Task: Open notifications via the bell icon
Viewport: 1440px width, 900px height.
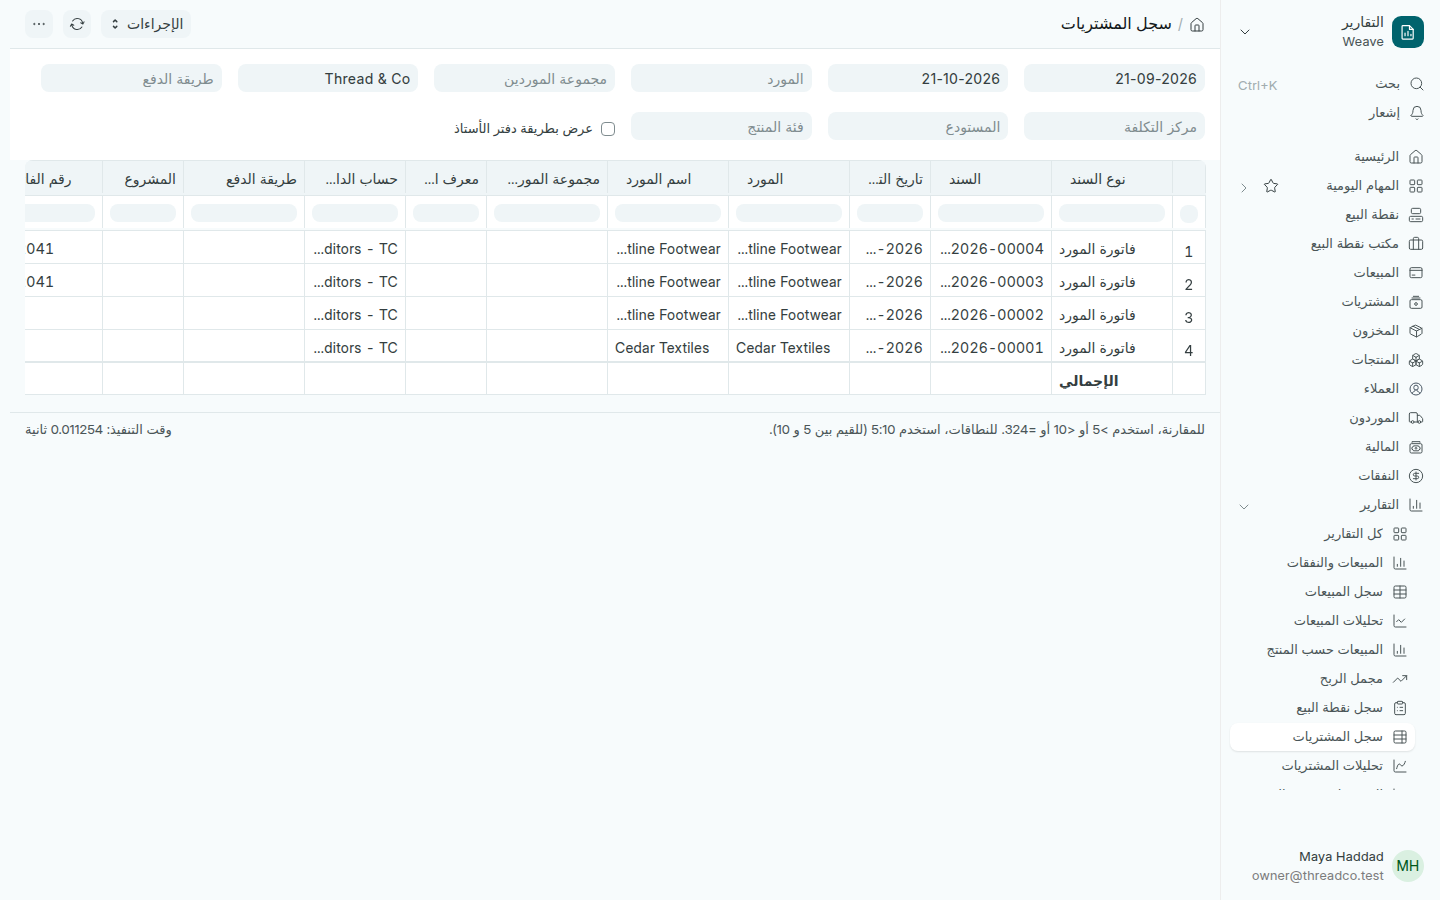Action: click(1416, 113)
